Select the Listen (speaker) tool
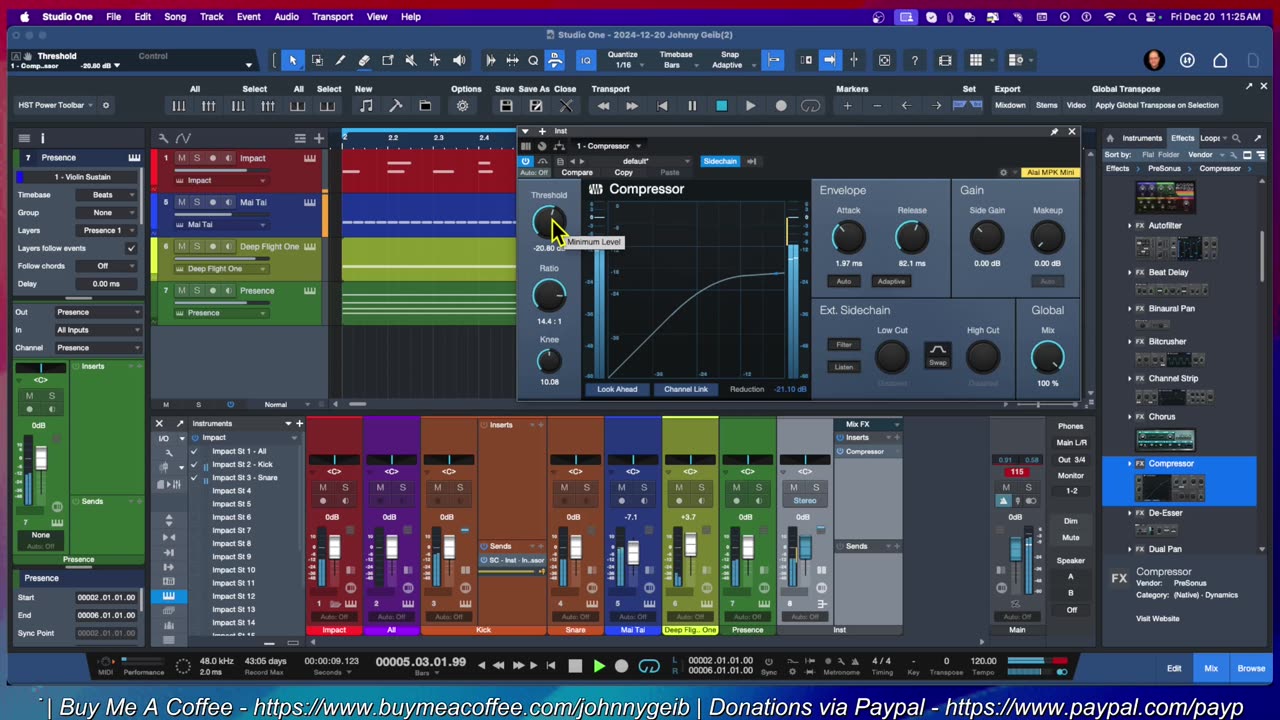Image resolution: width=1280 pixels, height=720 pixels. [459, 61]
